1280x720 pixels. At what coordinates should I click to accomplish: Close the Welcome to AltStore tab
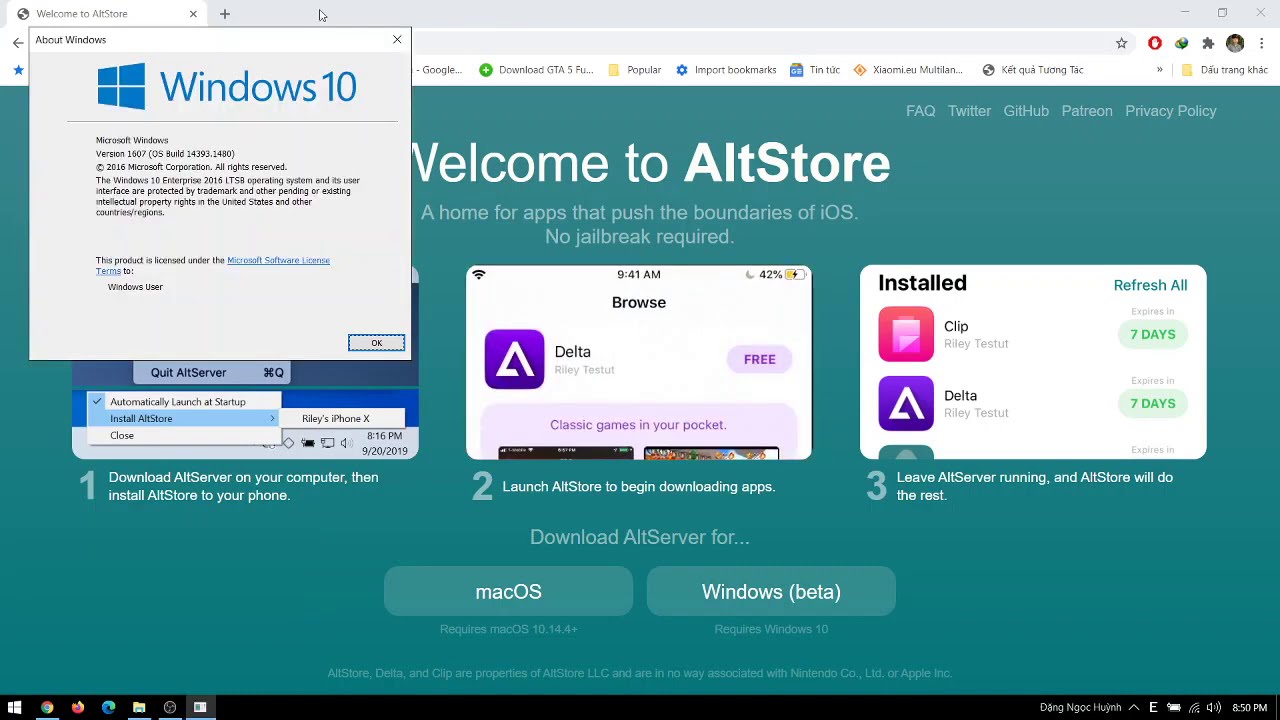coord(193,14)
